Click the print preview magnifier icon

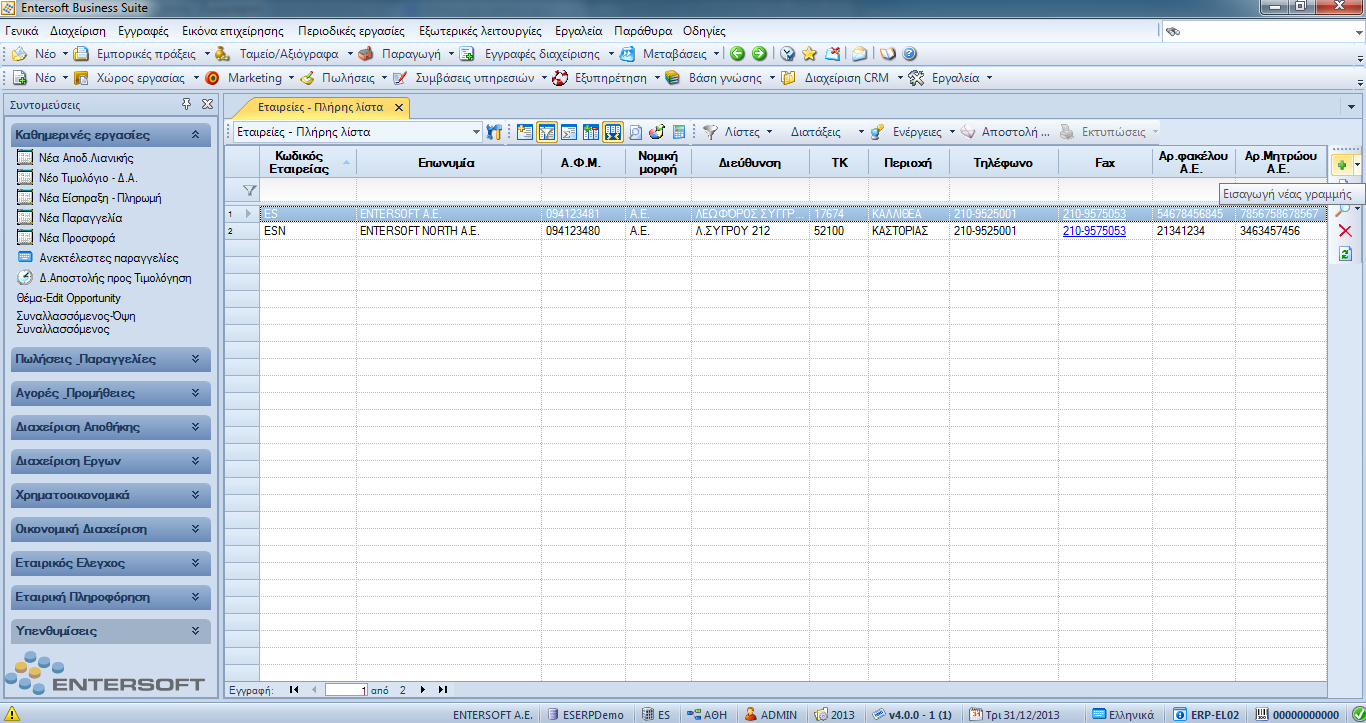(x=636, y=131)
